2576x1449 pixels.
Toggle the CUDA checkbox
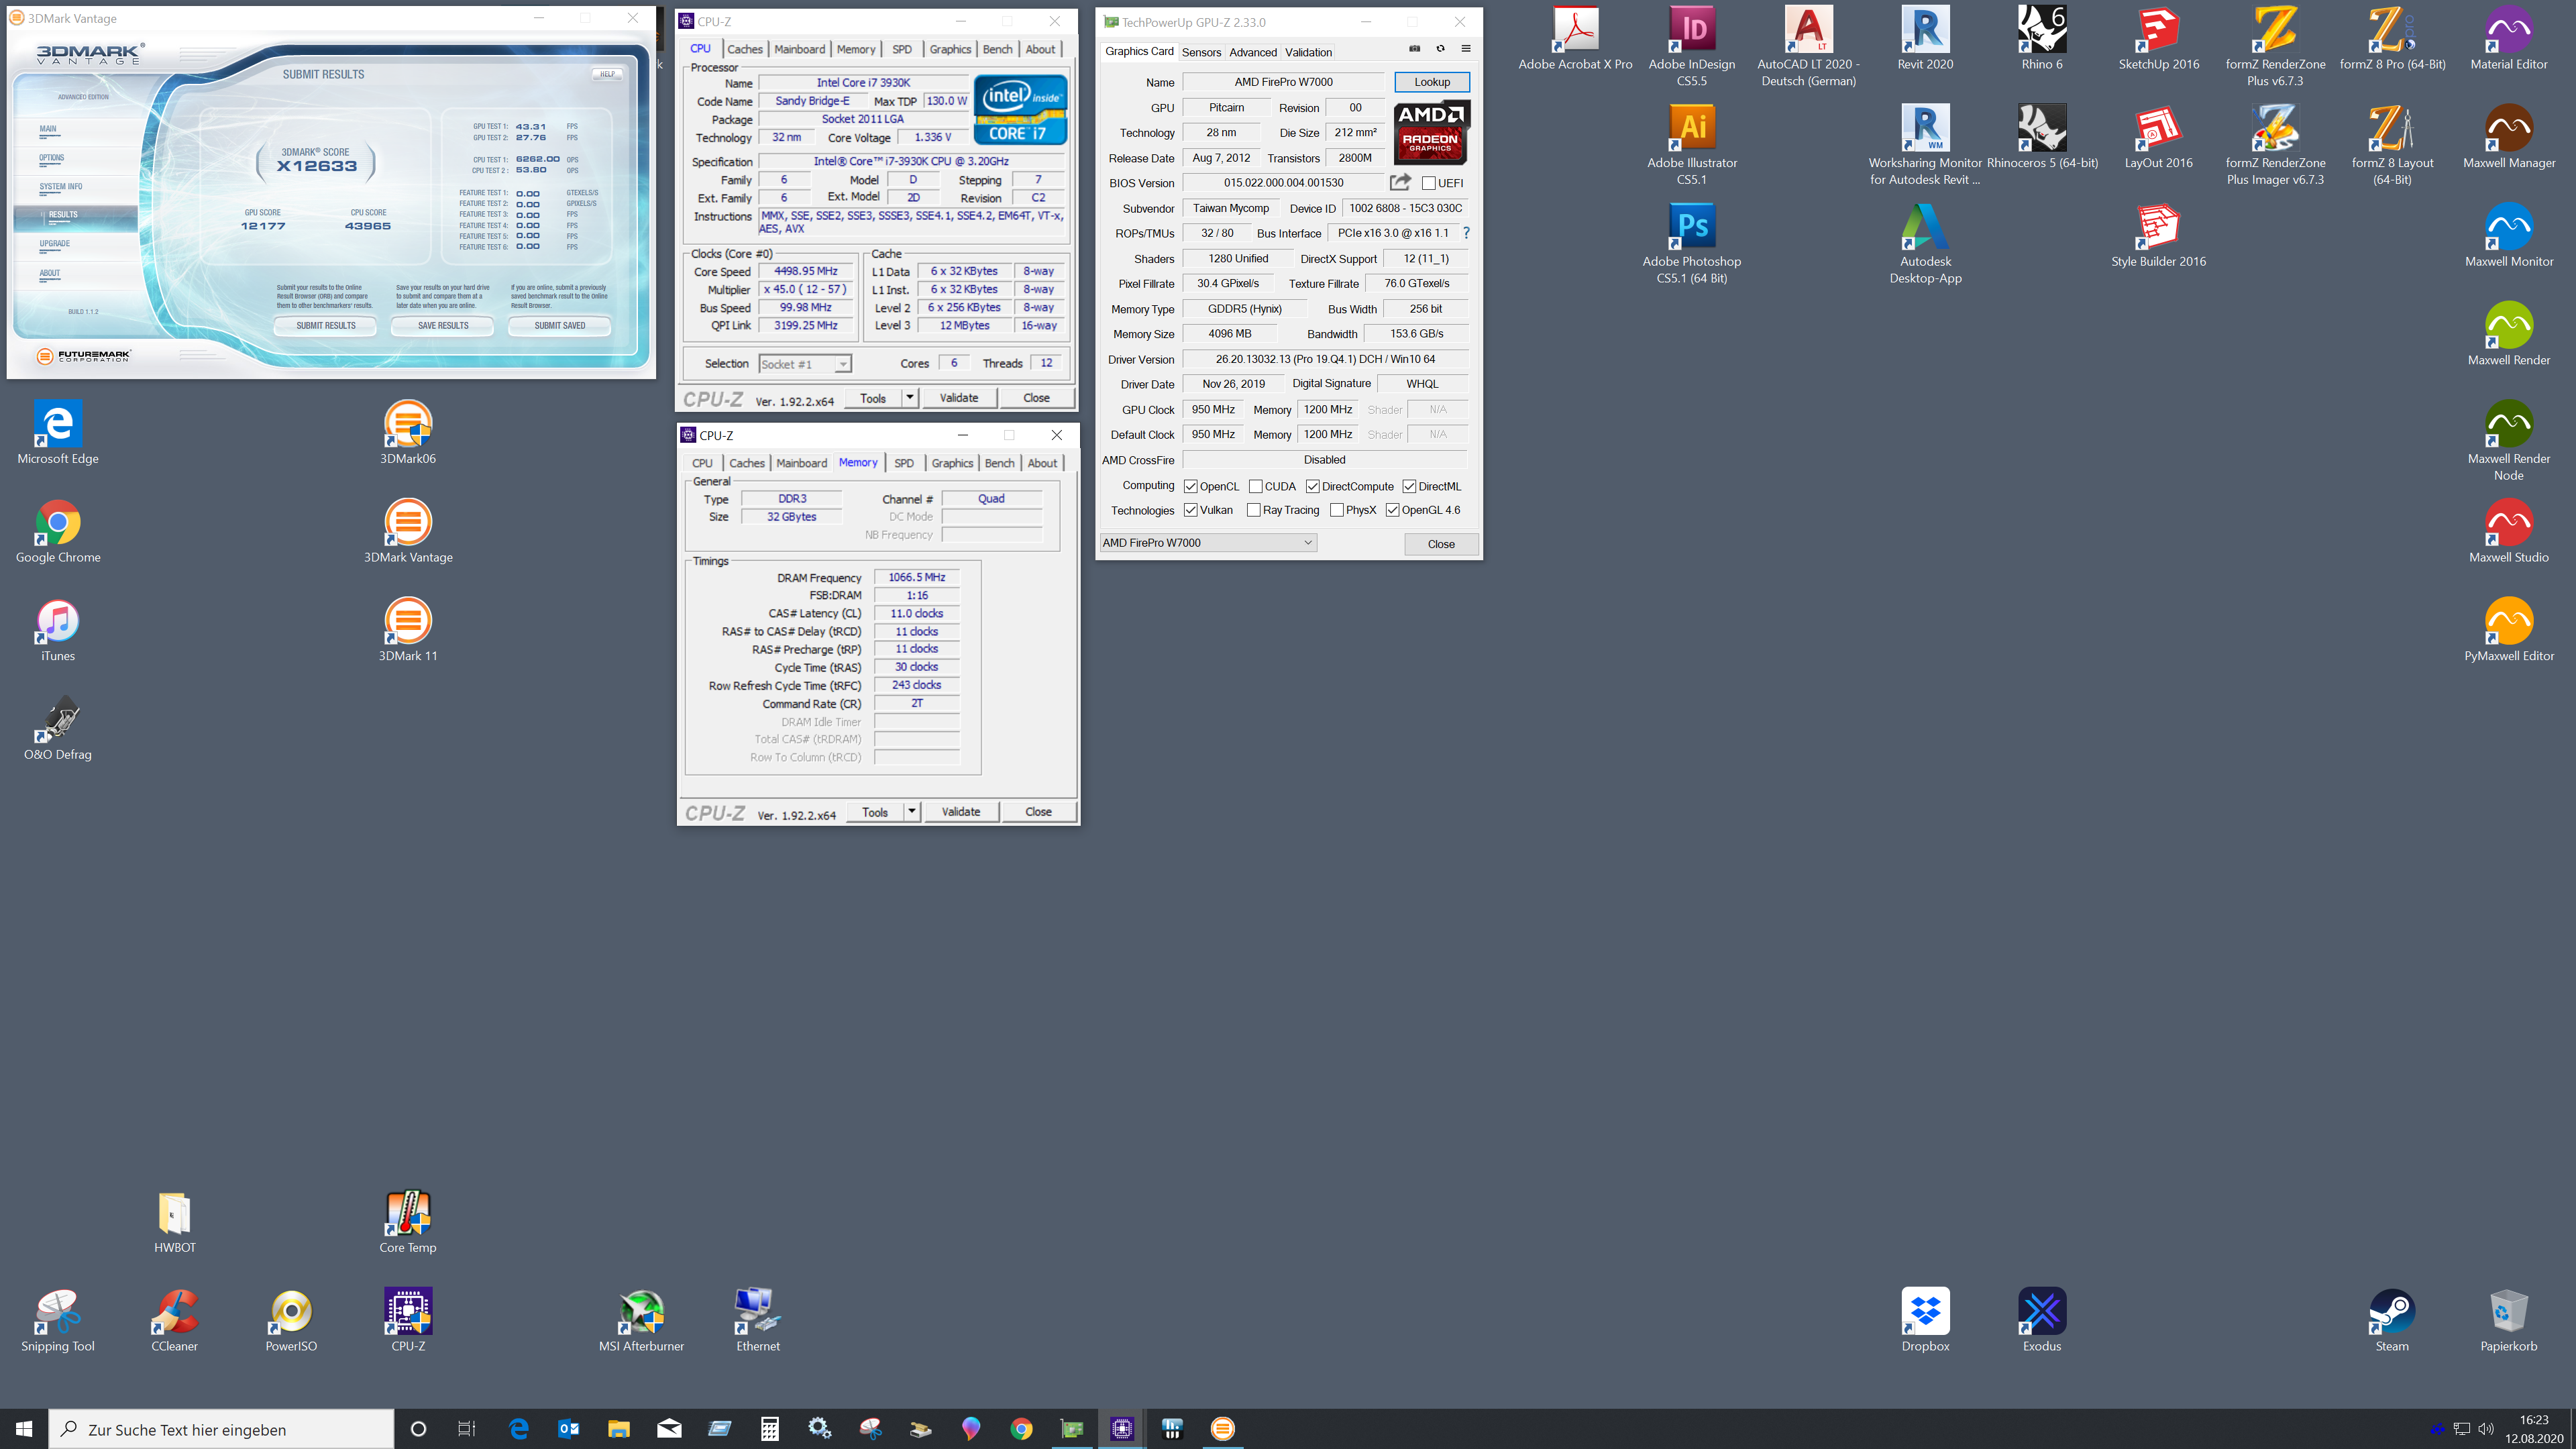1255,487
